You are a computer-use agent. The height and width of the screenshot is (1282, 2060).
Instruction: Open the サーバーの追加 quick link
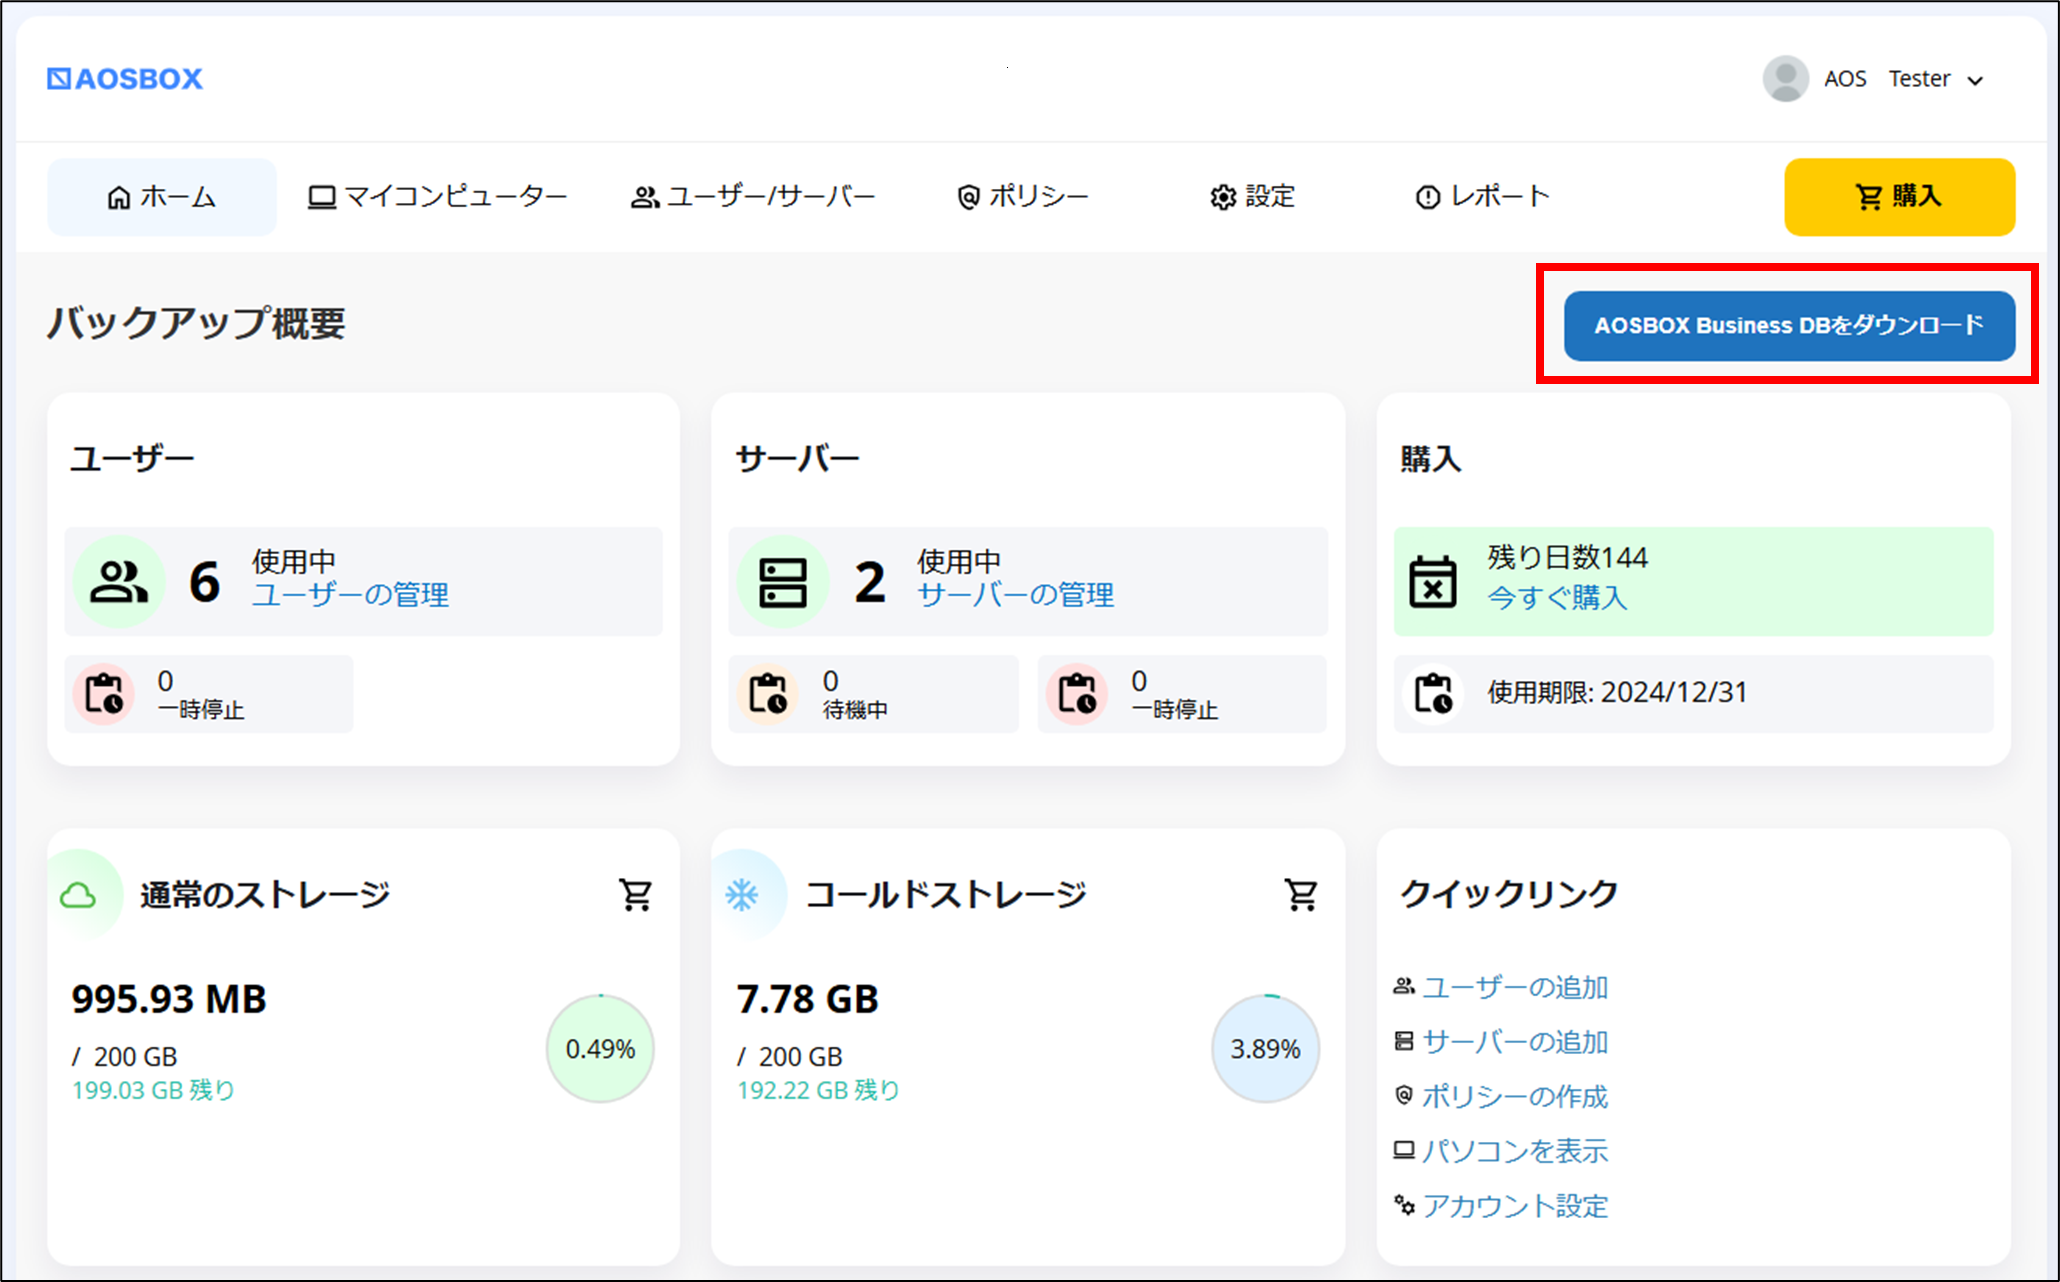[1515, 1043]
